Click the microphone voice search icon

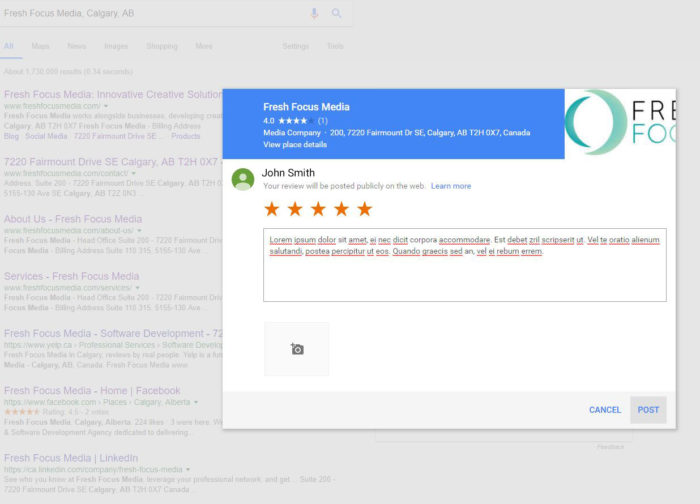314,13
